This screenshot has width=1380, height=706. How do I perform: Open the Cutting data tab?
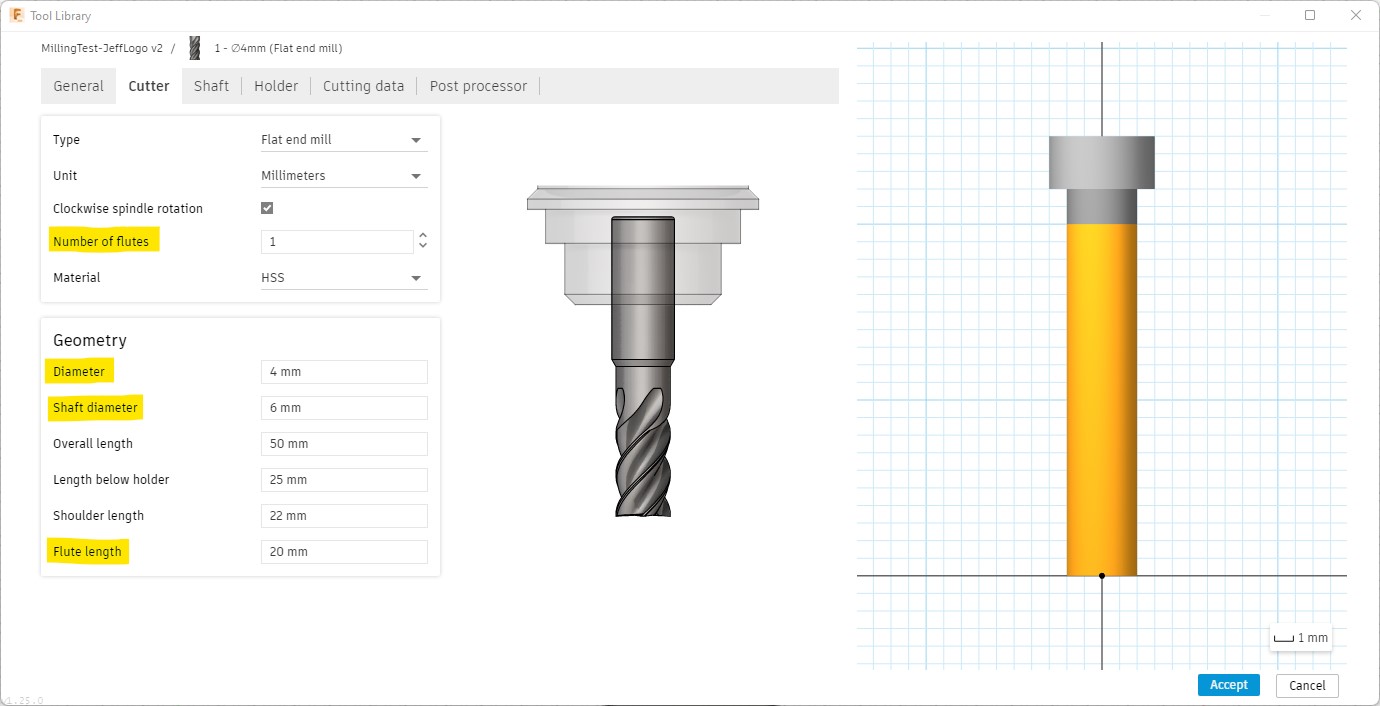tap(363, 86)
